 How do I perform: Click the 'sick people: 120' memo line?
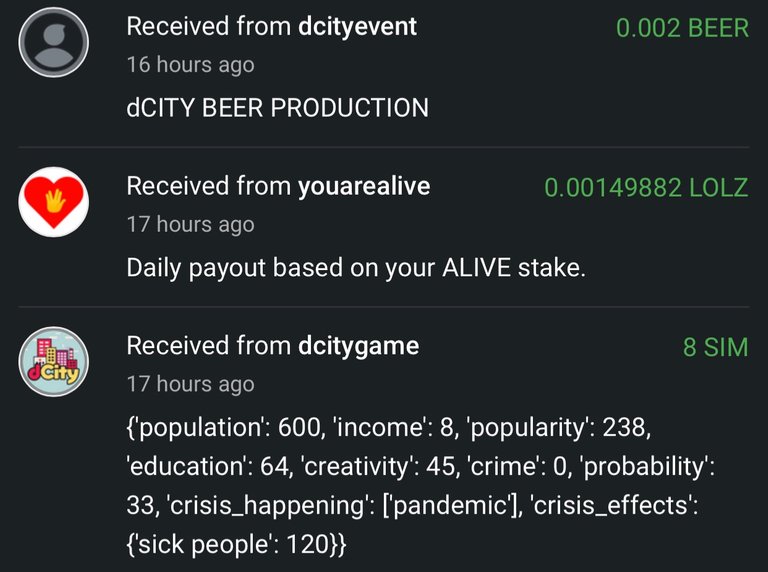[x=237, y=544]
